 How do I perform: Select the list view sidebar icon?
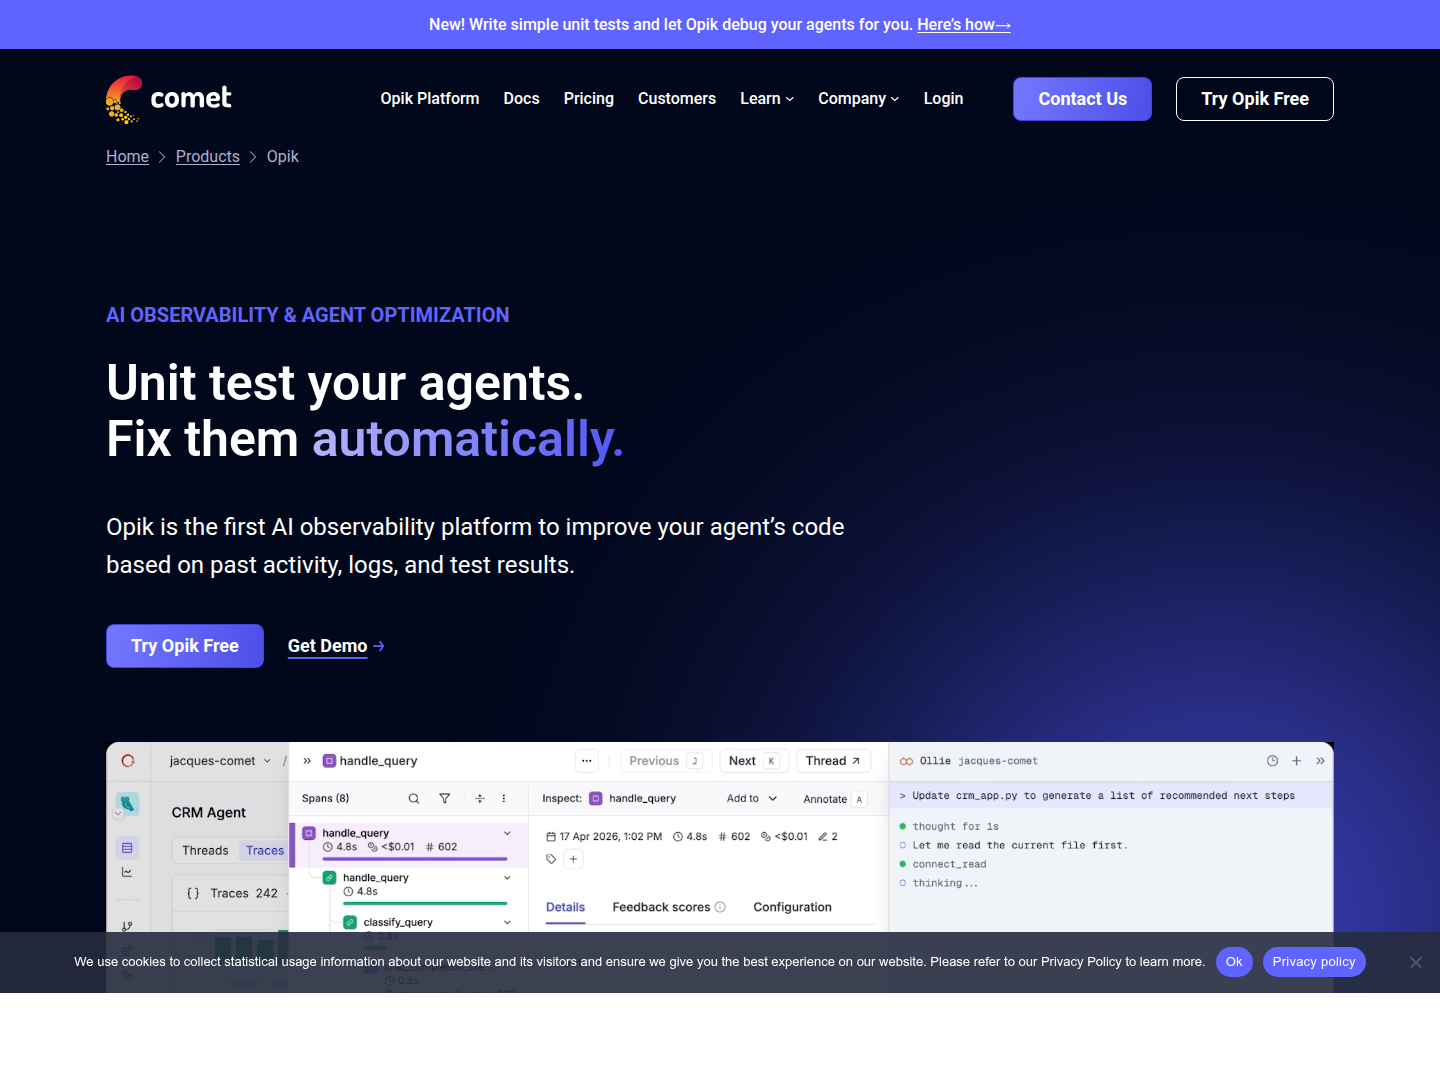(x=127, y=848)
